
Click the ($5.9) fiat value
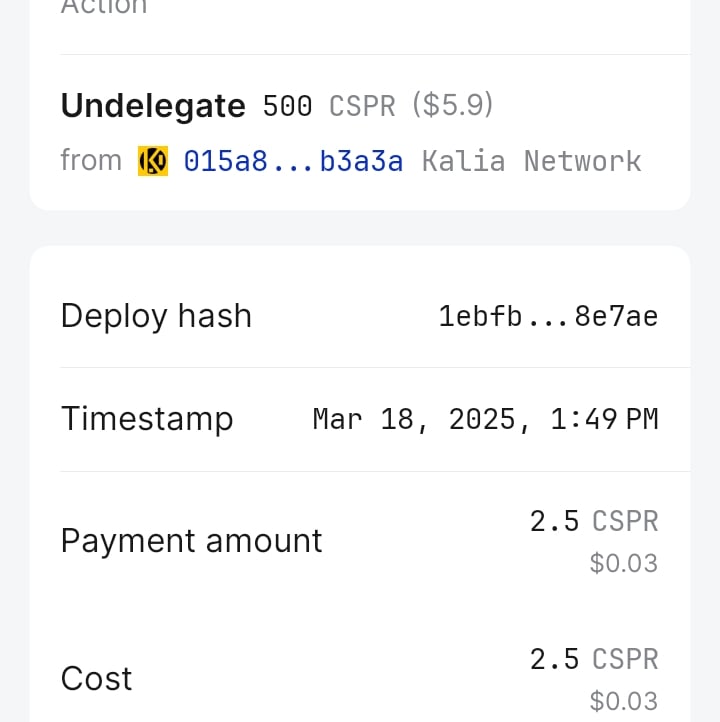[x=453, y=105]
